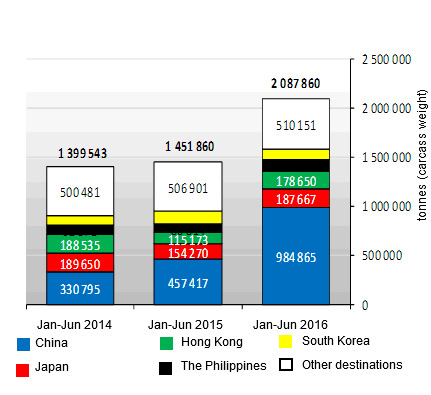Click the yellow South Korea legend swatch
The height and width of the screenshot is (395, 431).
click(286, 342)
